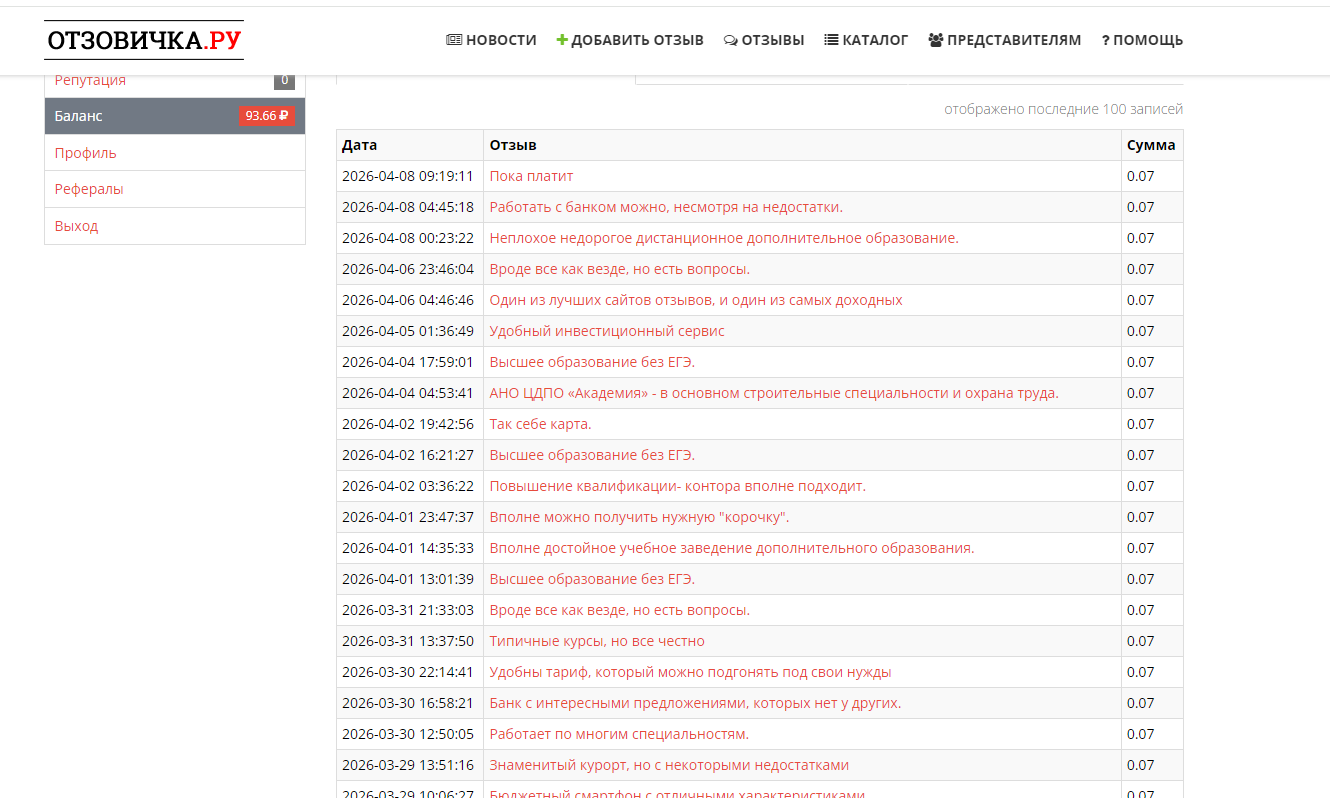The image size is (1330, 798).
Task: Click the reputation count badge showing 0
Action: point(284,81)
